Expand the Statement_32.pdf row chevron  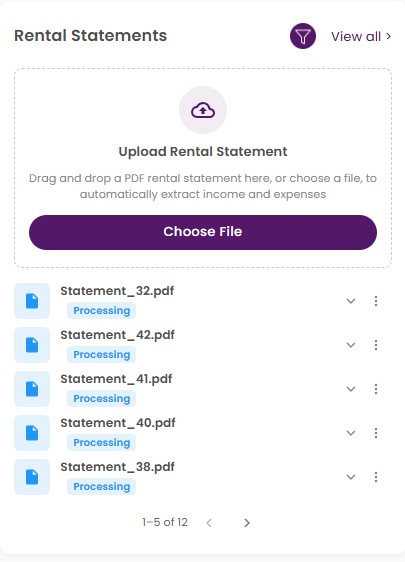pos(351,301)
